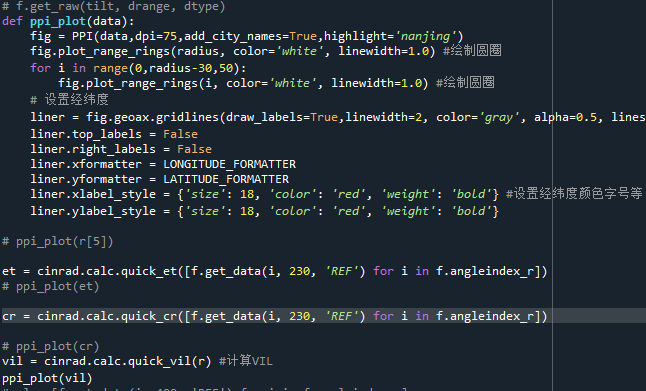Image resolution: width=646 pixels, height=391 pixels.
Task: Click the 230 value in the quick_et line
Action: pyautogui.click(x=300, y=271)
